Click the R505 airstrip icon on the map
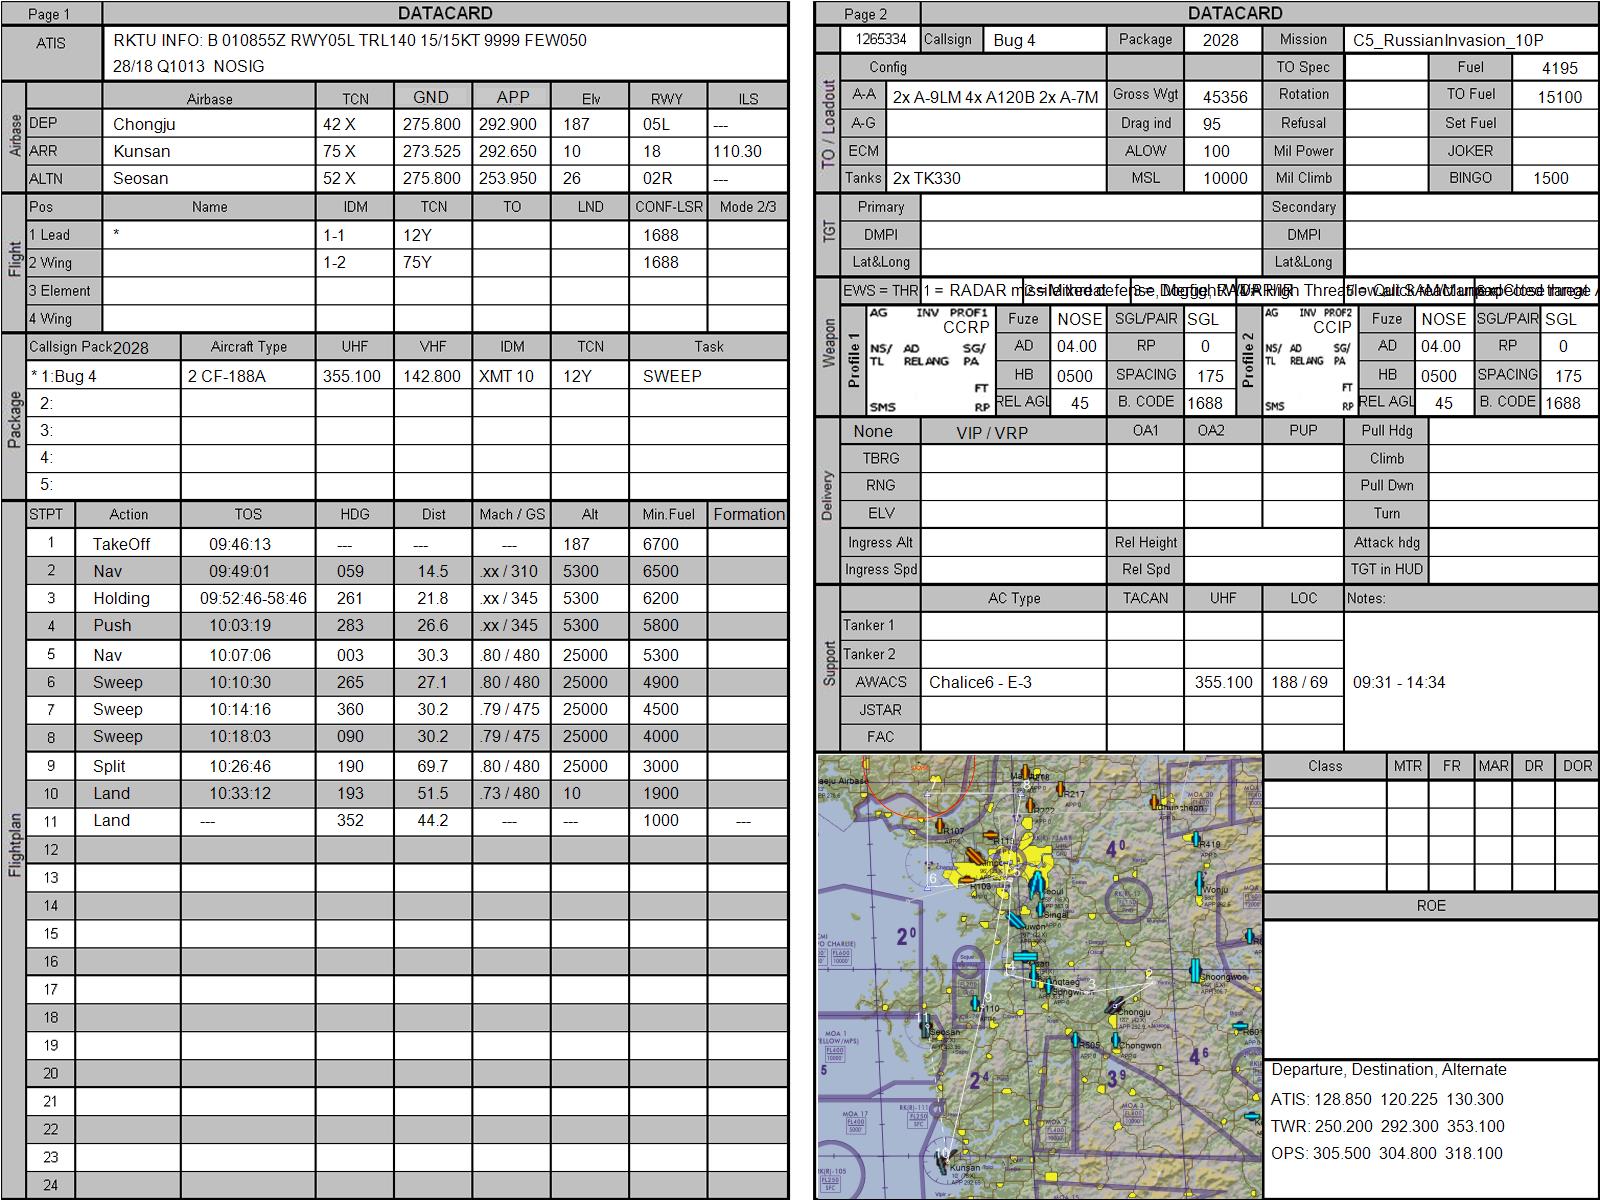The height and width of the screenshot is (1200, 1600). click(1075, 1042)
